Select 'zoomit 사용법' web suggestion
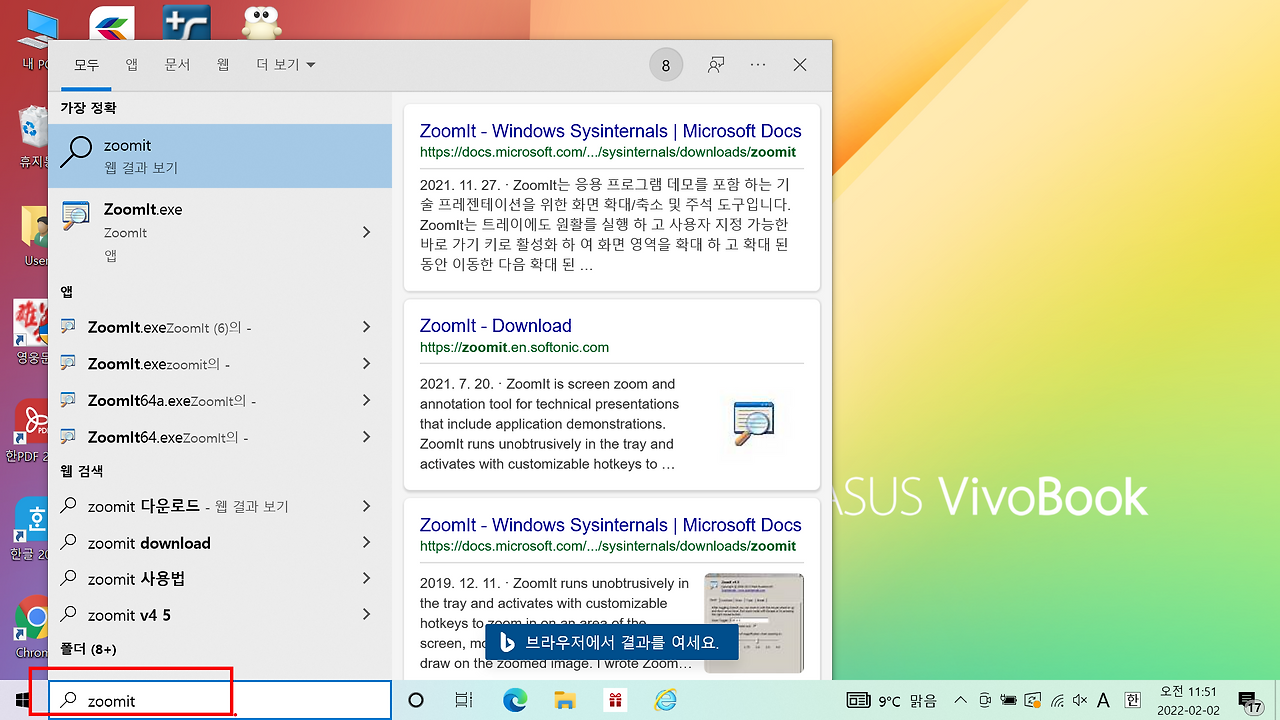This screenshot has height=720, width=1280. tap(196, 578)
